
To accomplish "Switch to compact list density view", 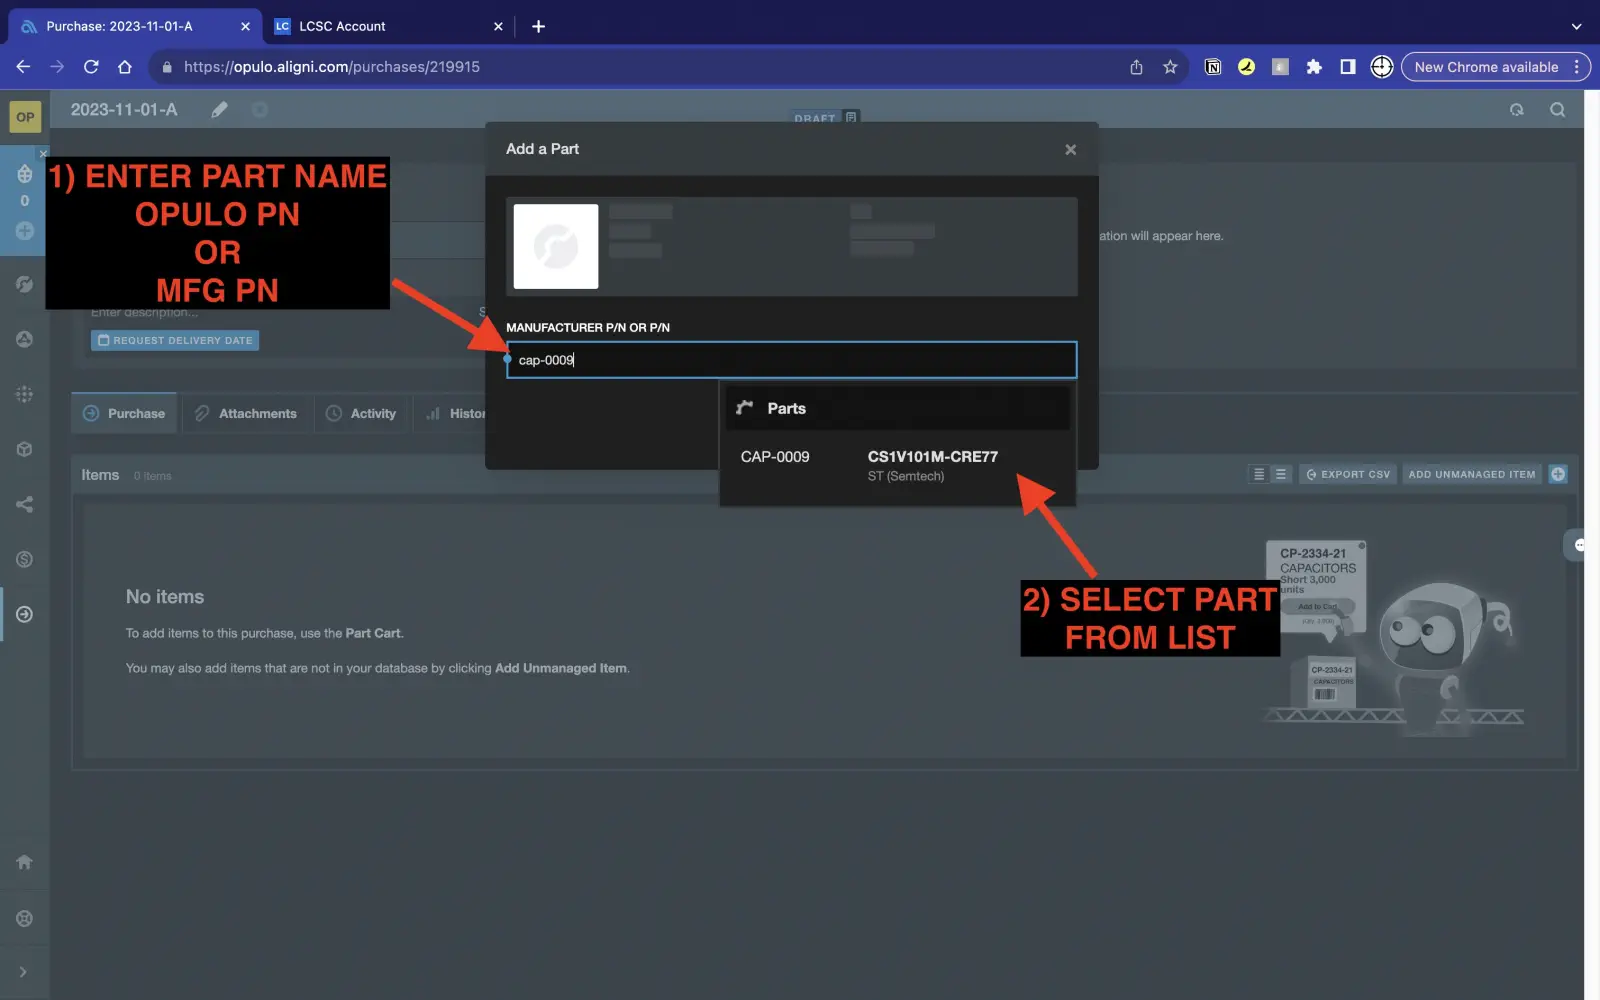I will pyautogui.click(x=1259, y=474).
